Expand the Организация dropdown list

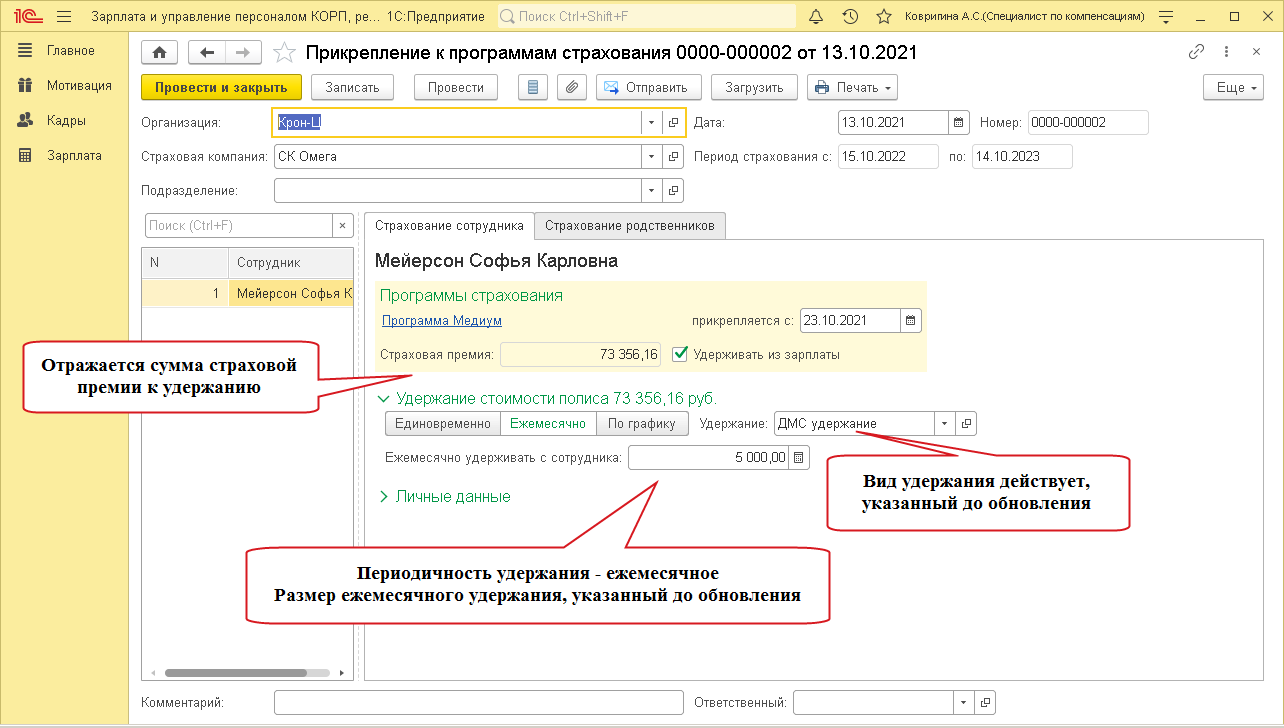click(651, 122)
